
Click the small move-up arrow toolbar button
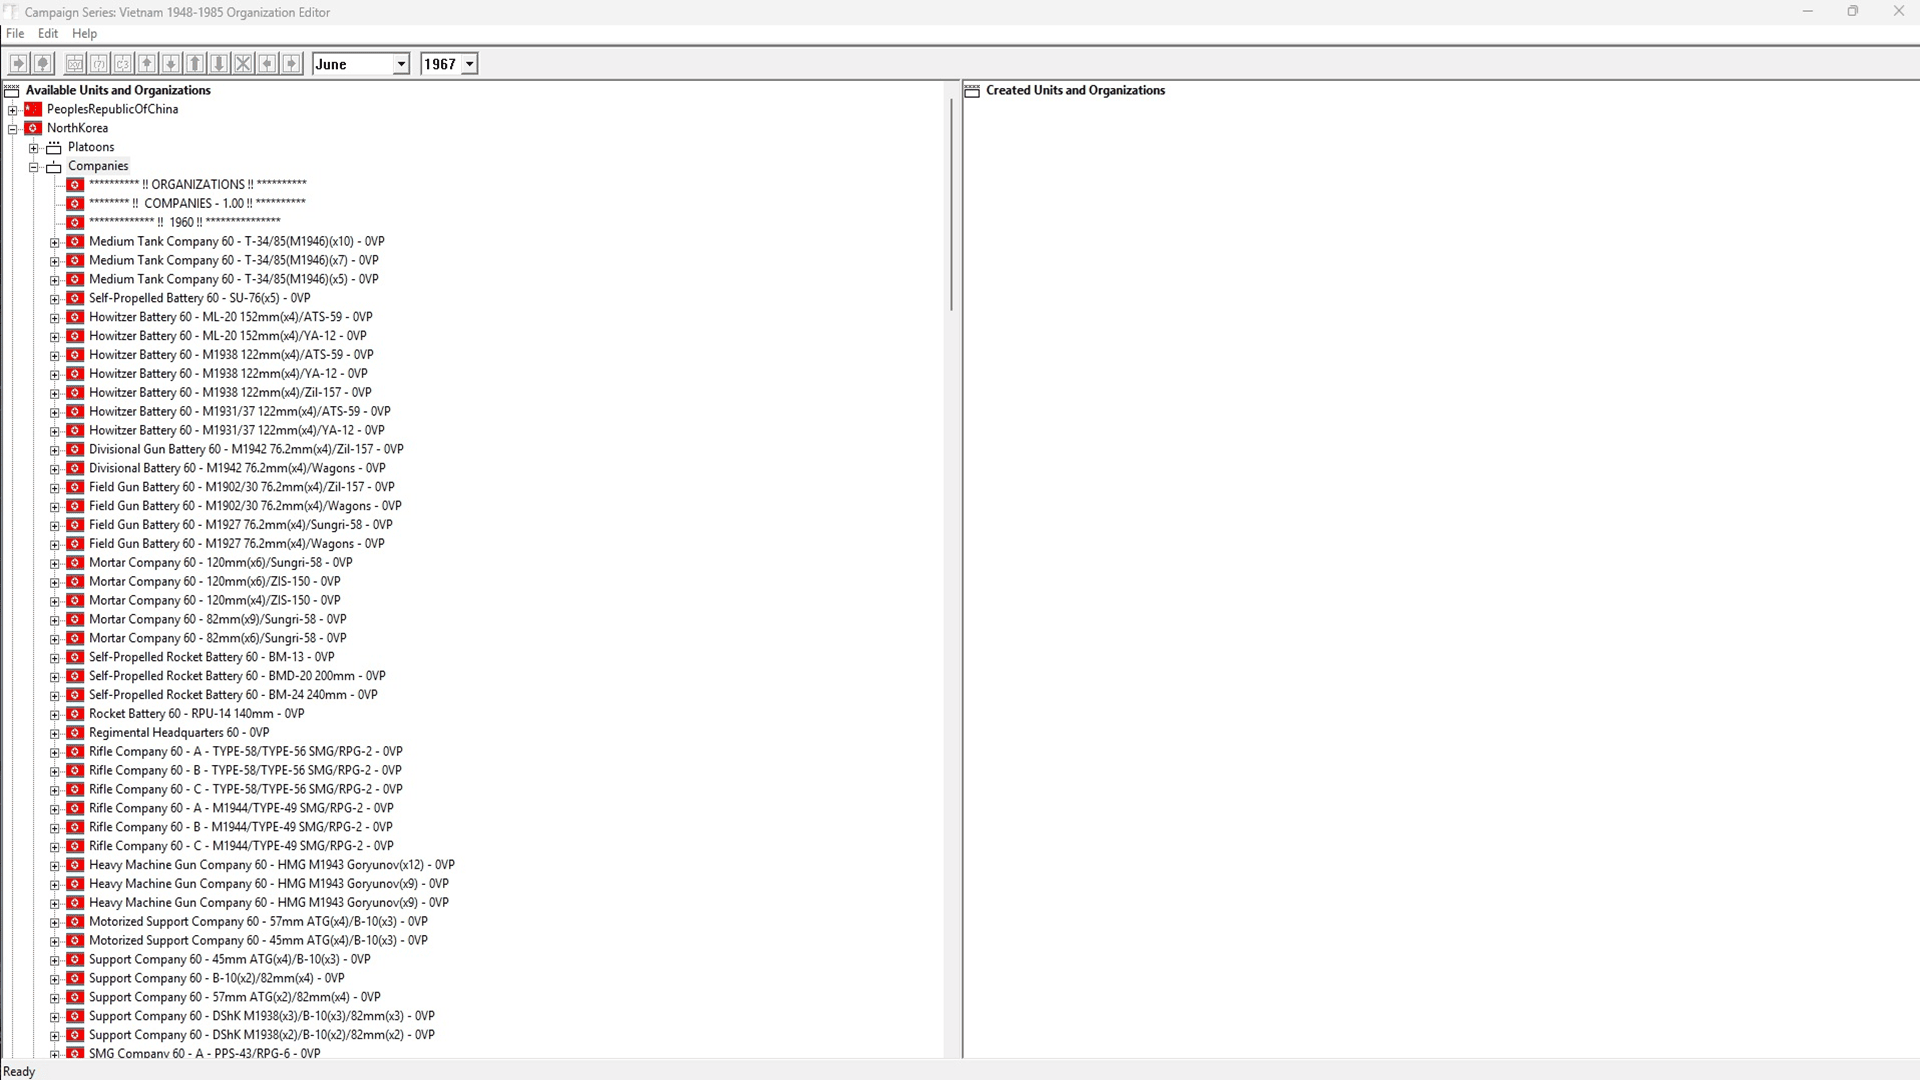point(147,64)
